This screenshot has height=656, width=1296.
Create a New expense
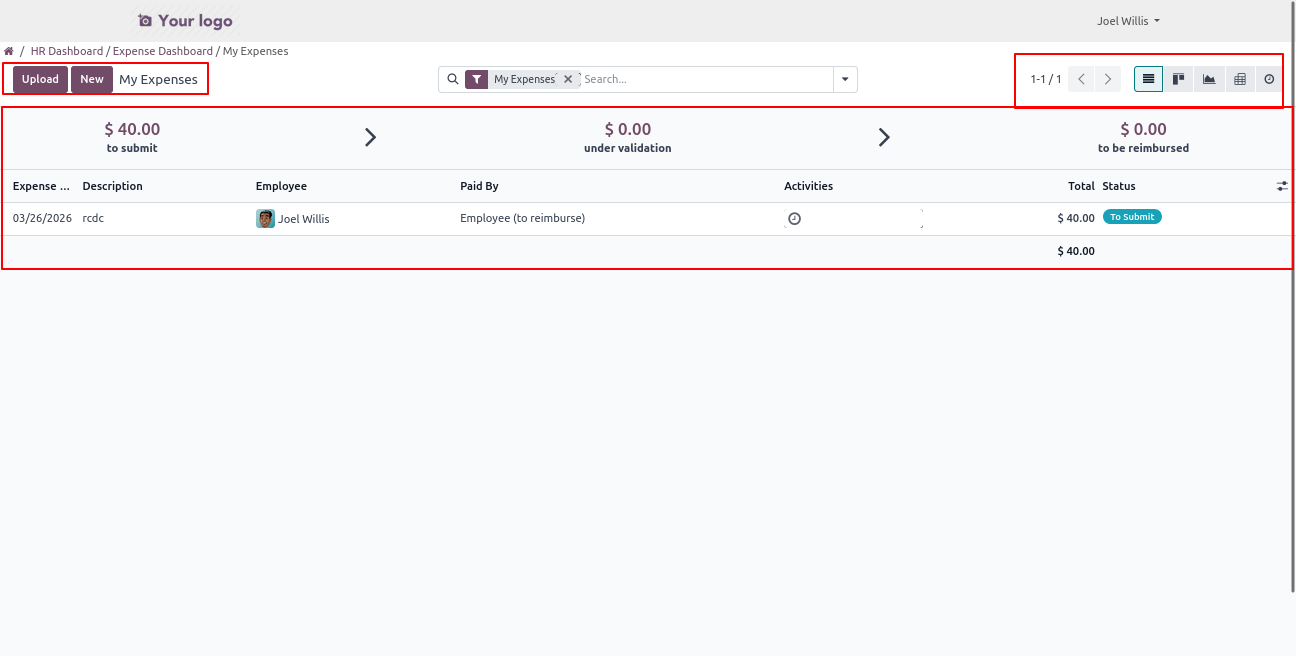92,79
